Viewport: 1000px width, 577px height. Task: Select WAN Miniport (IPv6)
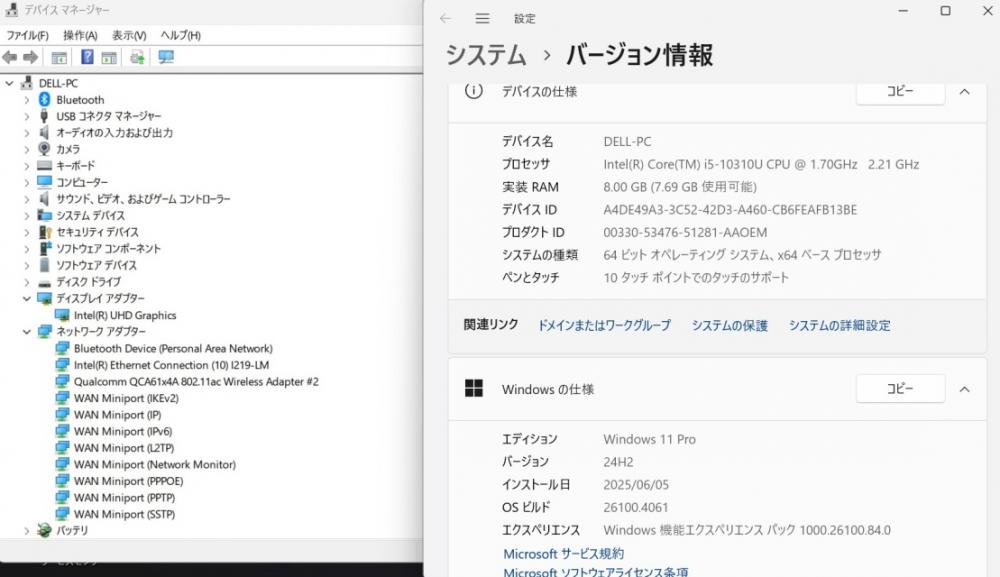click(x=123, y=431)
